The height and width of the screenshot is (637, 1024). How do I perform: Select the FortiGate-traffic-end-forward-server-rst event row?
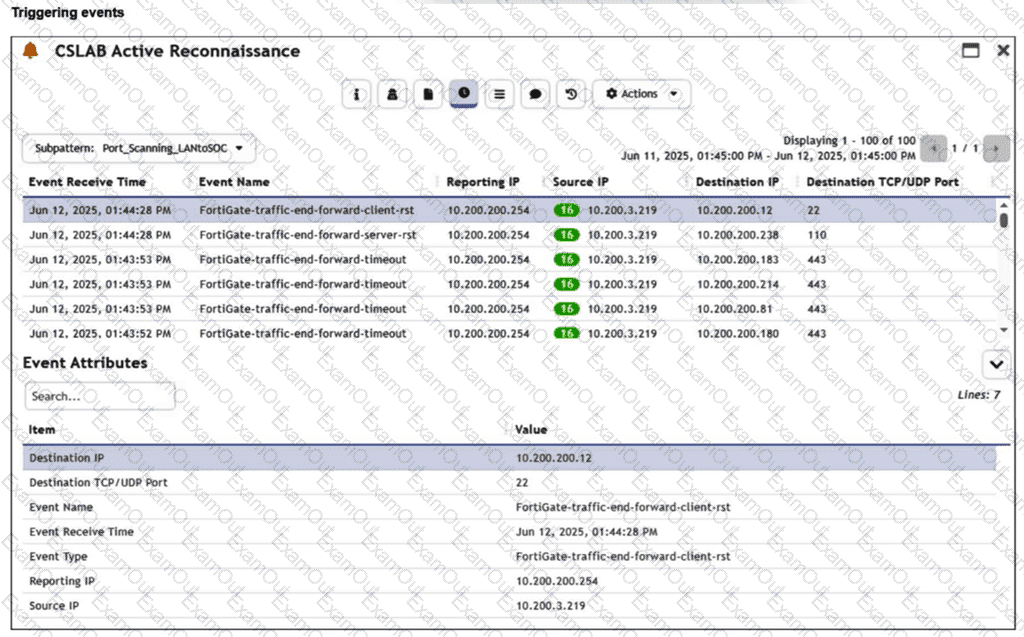(307, 235)
